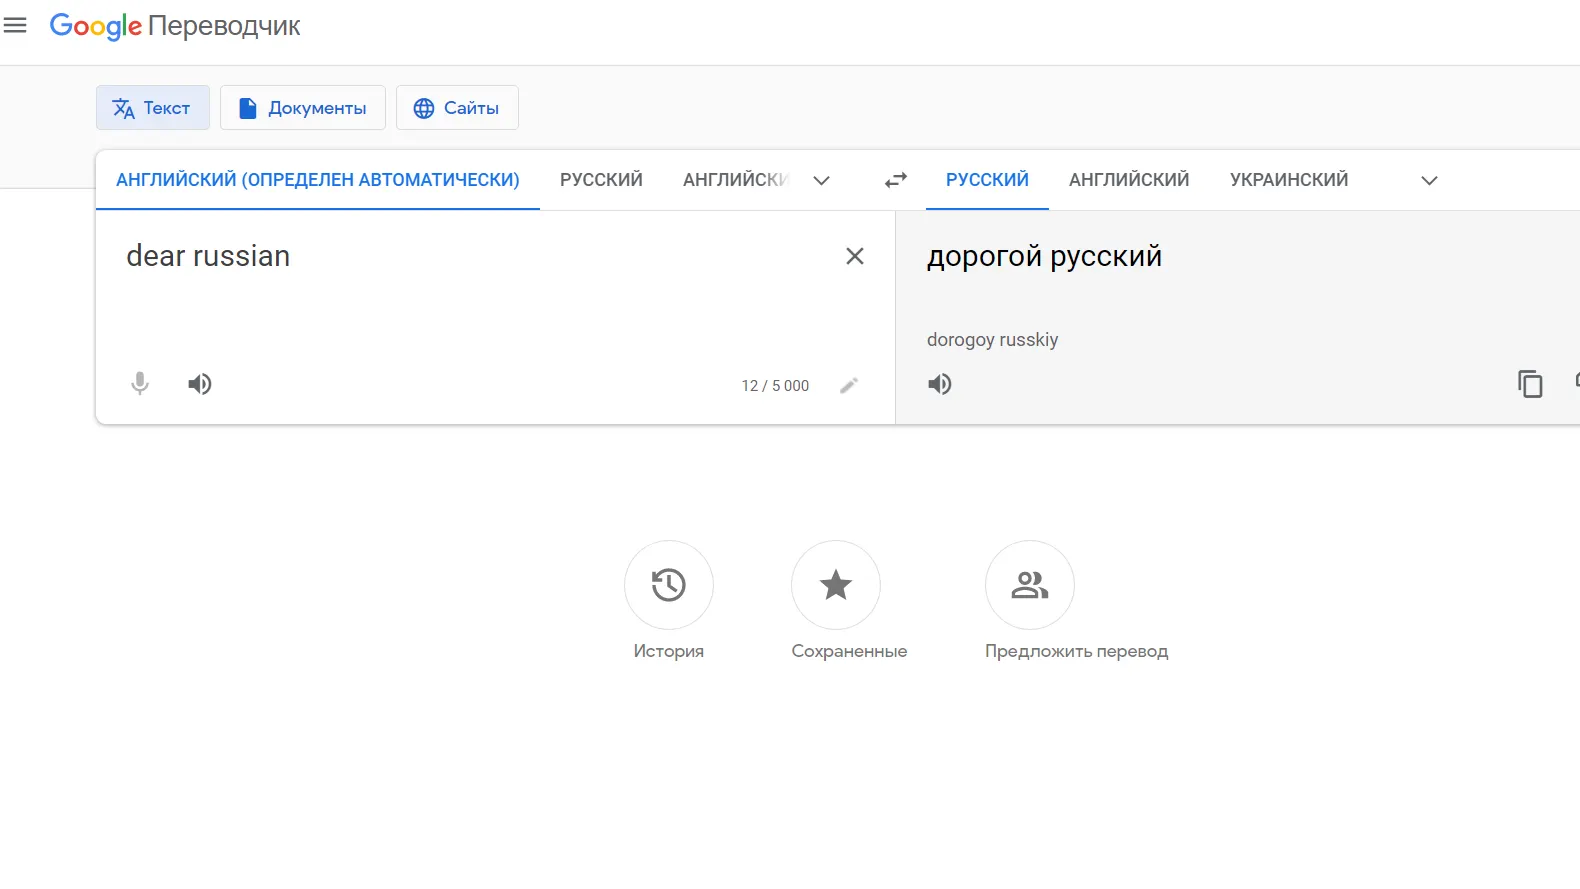Choose Русский as source language

coord(601,180)
